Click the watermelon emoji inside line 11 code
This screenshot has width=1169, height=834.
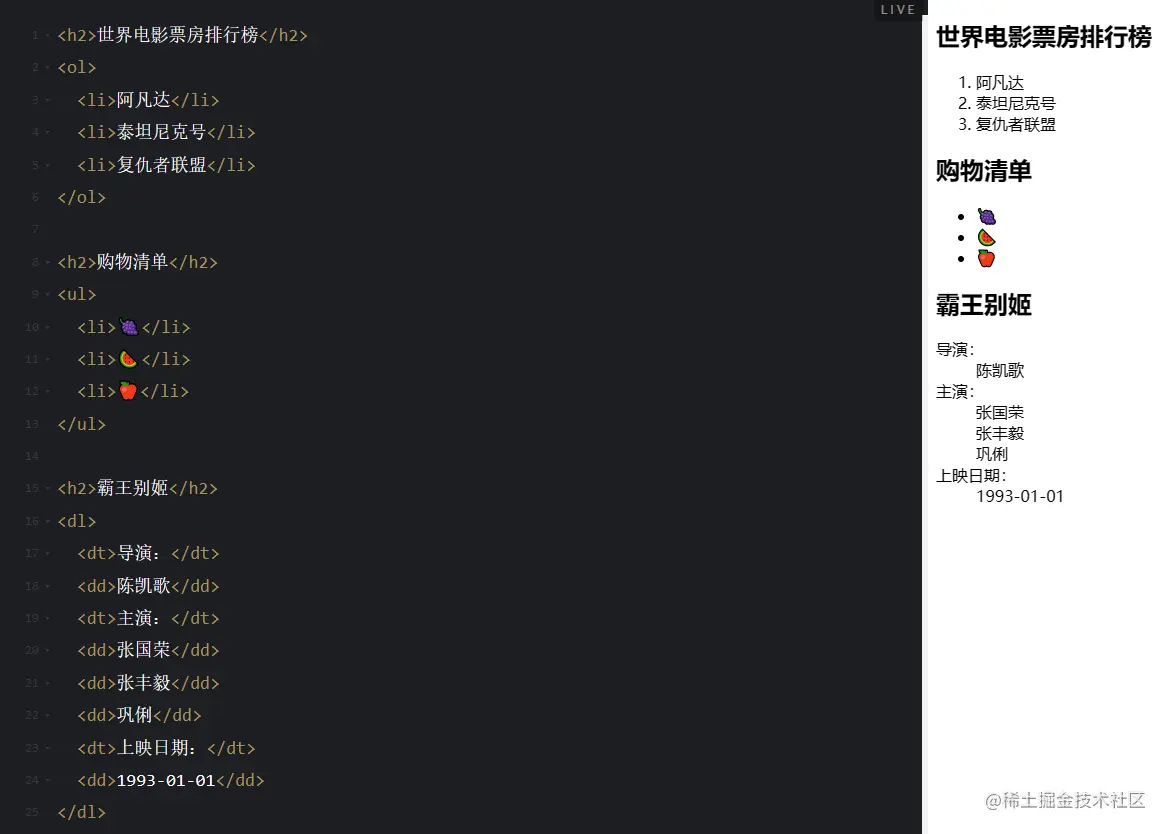(128, 357)
